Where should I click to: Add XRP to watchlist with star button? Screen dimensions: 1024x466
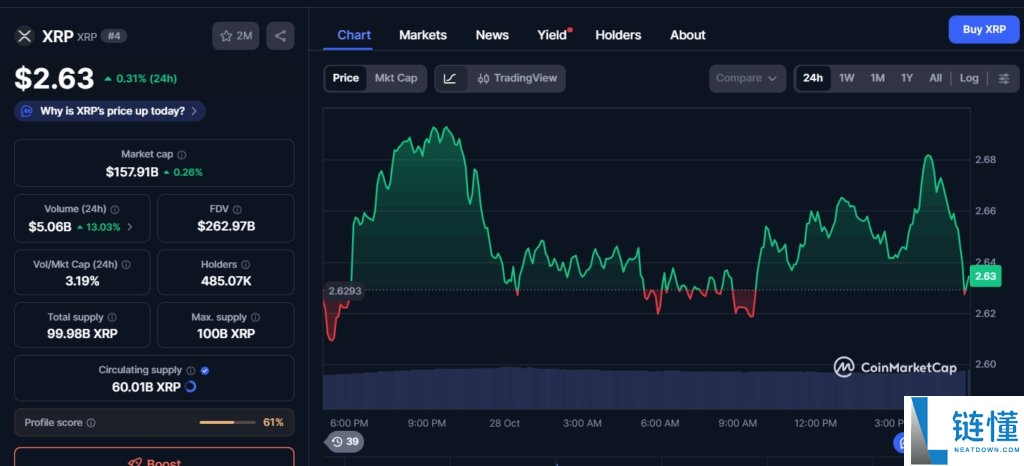click(x=236, y=36)
